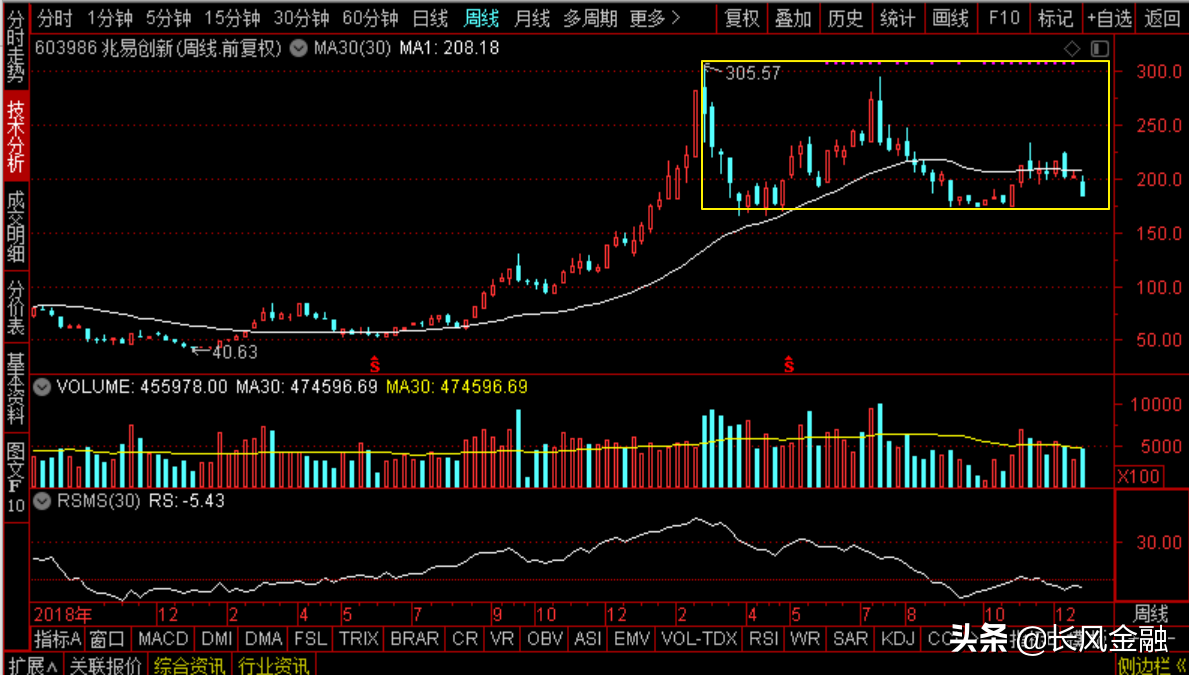Image resolution: width=1189 pixels, height=675 pixels.
Task: Open the 多周期 multi-period view
Action: (x=589, y=17)
